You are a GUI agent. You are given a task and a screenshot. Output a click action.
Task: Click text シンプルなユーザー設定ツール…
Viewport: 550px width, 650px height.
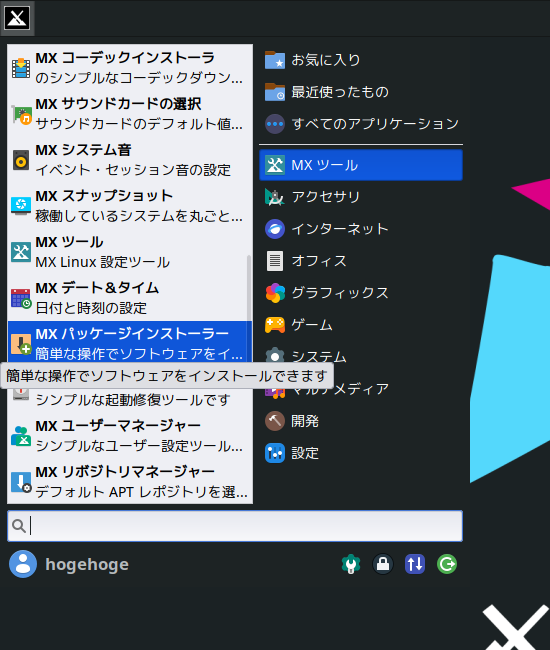pyautogui.click(x=139, y=446)
